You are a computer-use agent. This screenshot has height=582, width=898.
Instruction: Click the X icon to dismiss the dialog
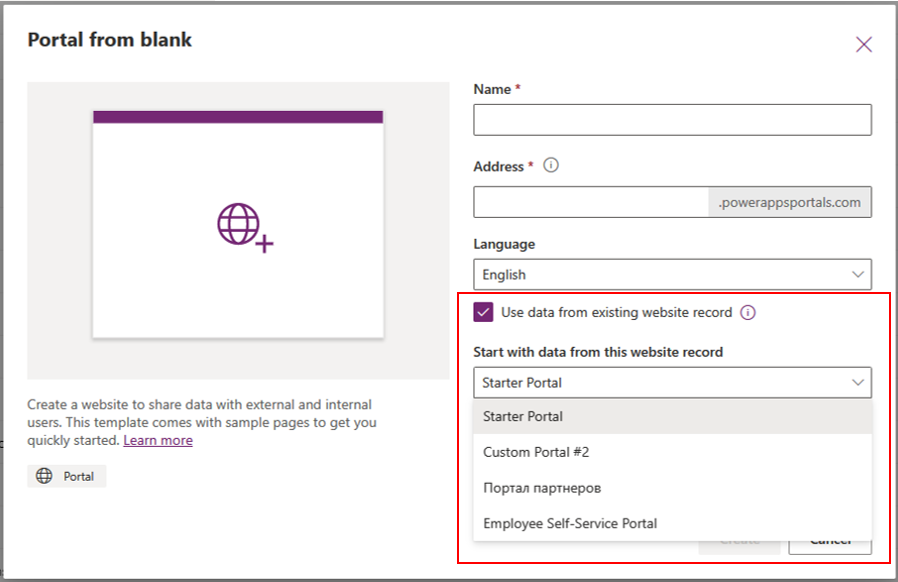click(x=863, y=44)
